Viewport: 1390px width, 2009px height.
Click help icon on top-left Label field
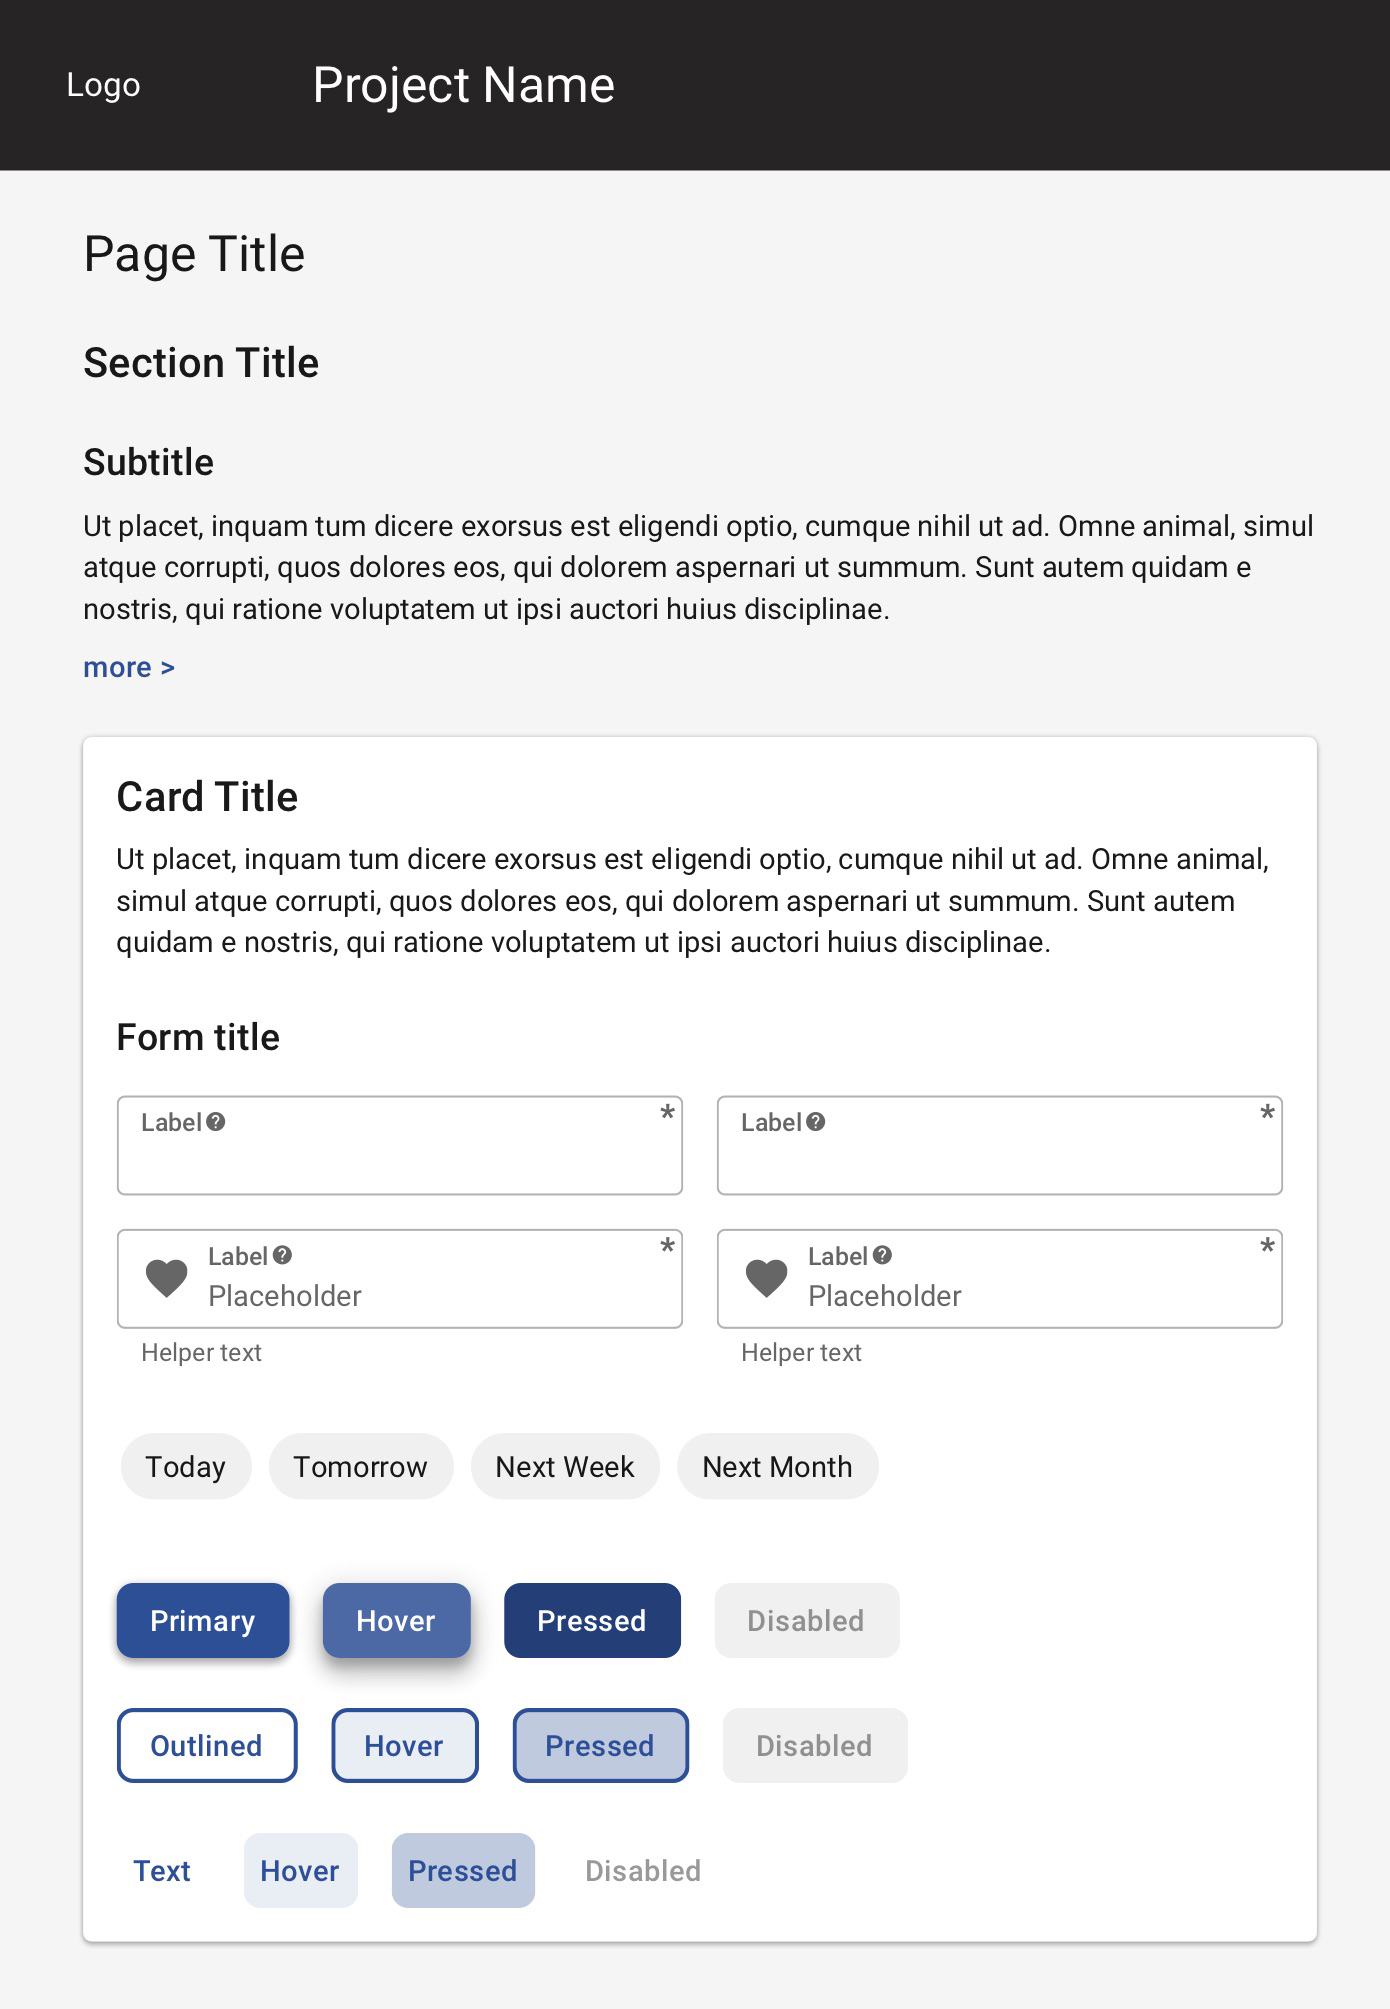[216, 1122]
